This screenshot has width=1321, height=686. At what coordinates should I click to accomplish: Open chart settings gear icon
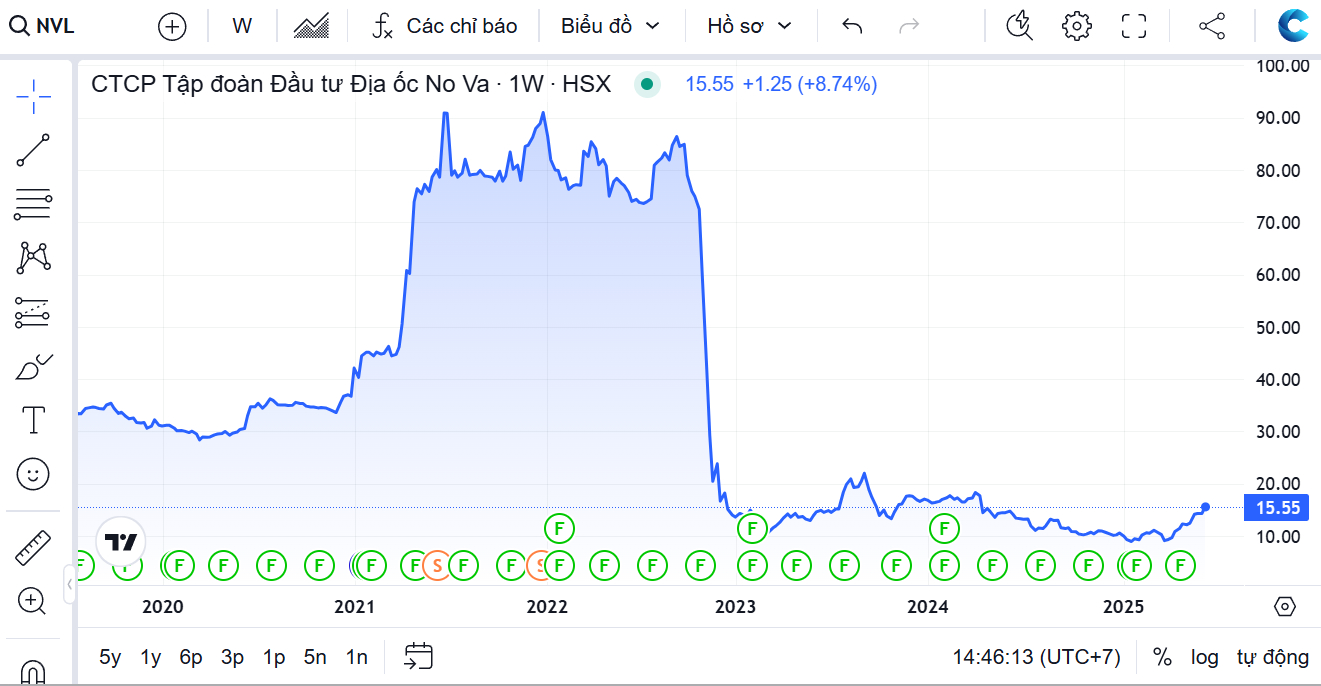[1076, 26]
